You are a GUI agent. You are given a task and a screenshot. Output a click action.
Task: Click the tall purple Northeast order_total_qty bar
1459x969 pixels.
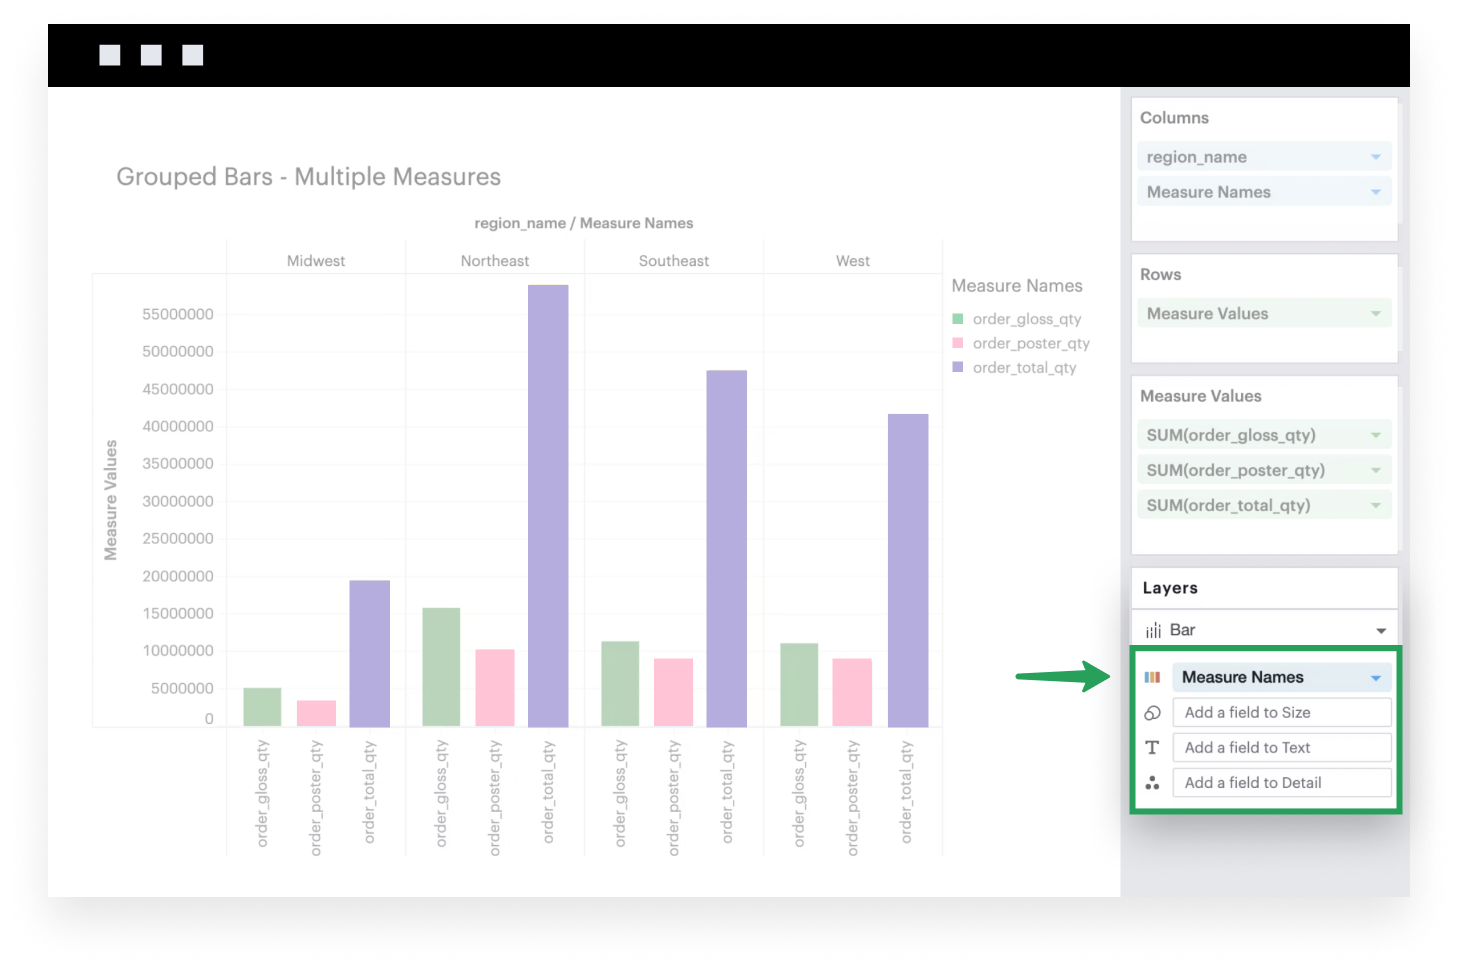pos(548,505)
